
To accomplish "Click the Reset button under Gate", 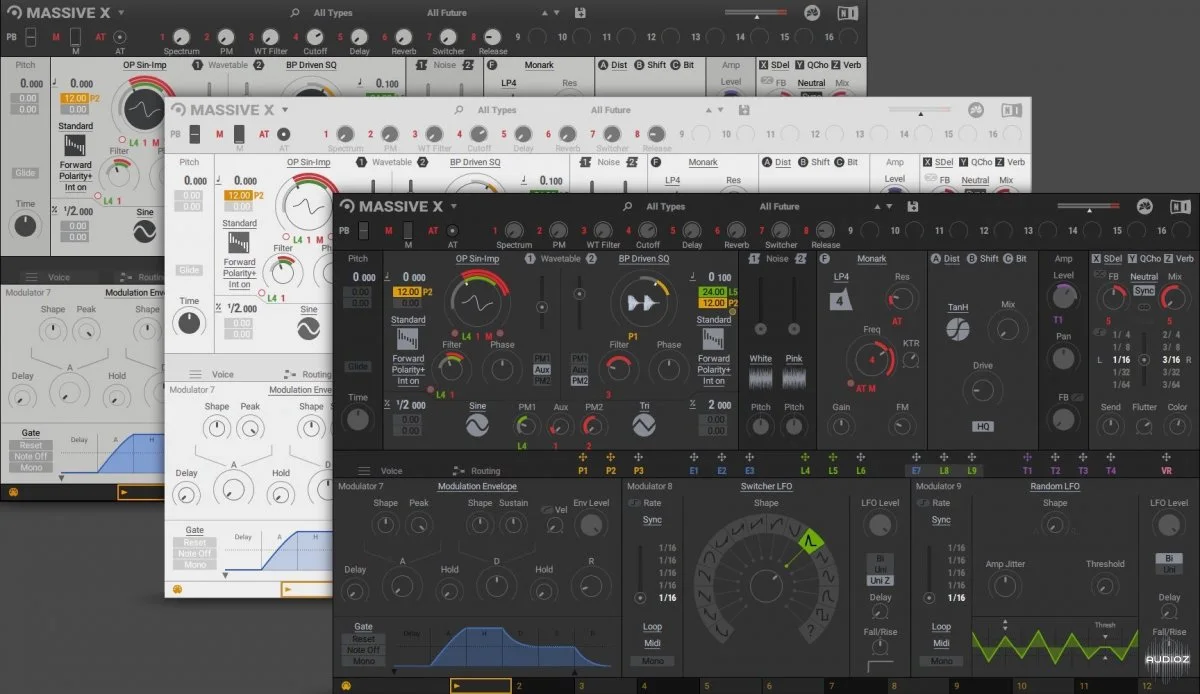I will coord(363,639).
